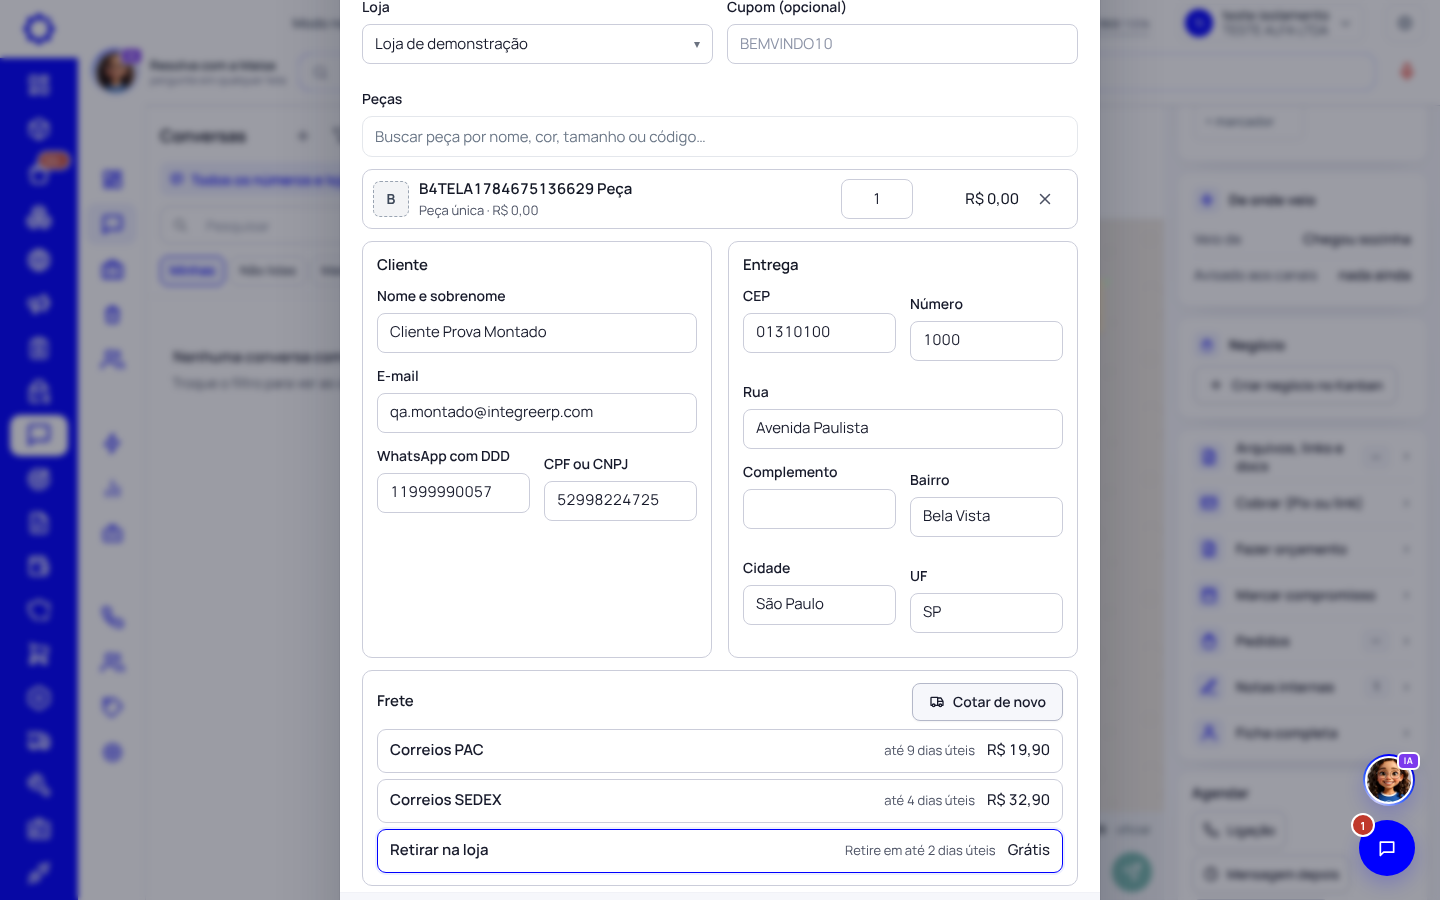Viewport: 1440px width, 900px height.
Task: Choose Retirar na loja shipping option
Action: 720,851
